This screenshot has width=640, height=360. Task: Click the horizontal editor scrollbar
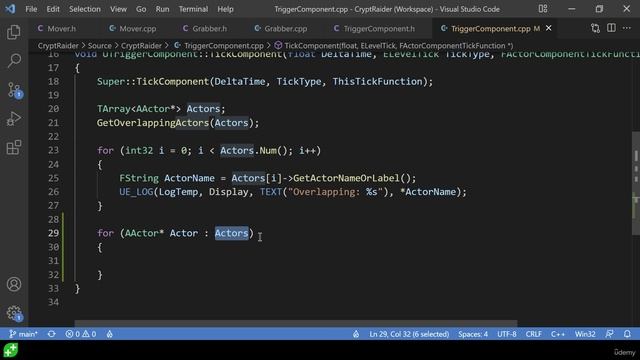pyautogui.click(x=296, y=323)
